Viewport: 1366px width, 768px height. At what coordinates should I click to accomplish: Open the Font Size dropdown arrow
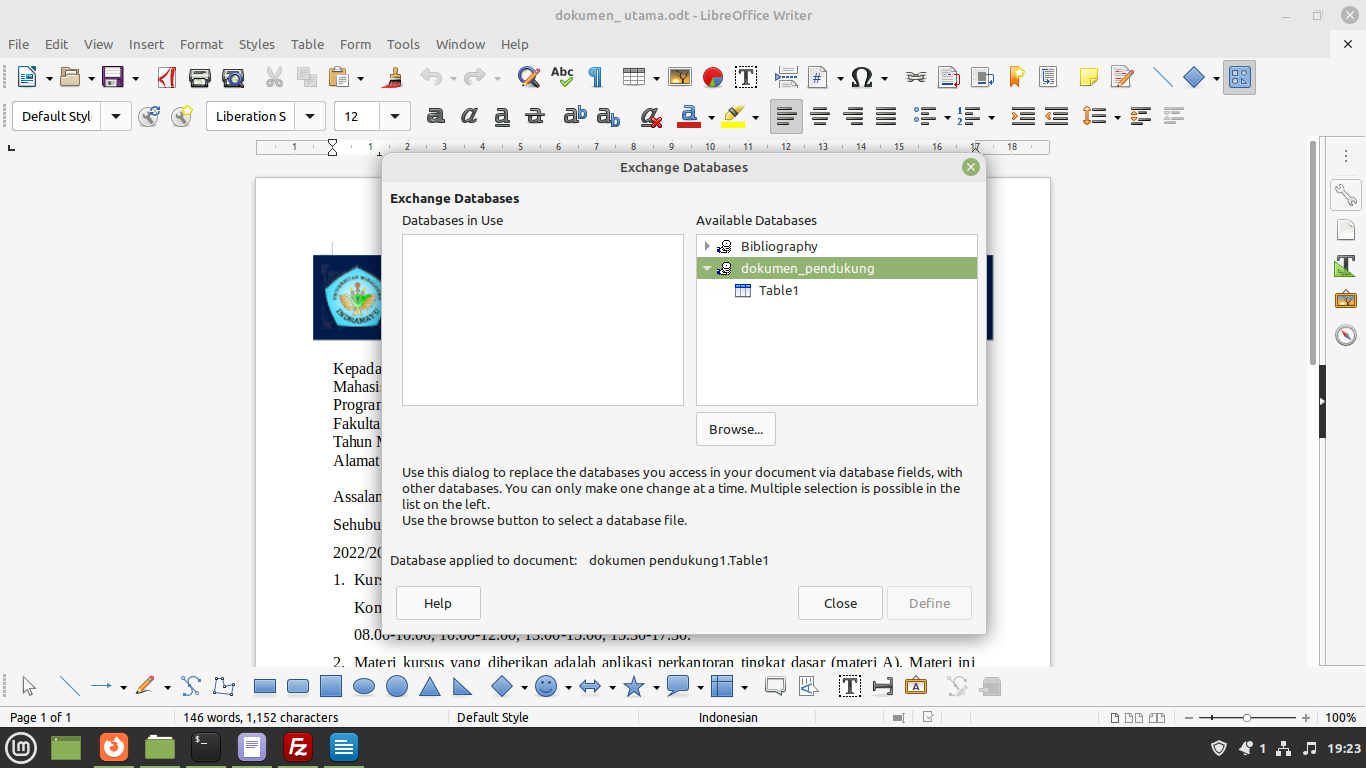coord(395,116)
